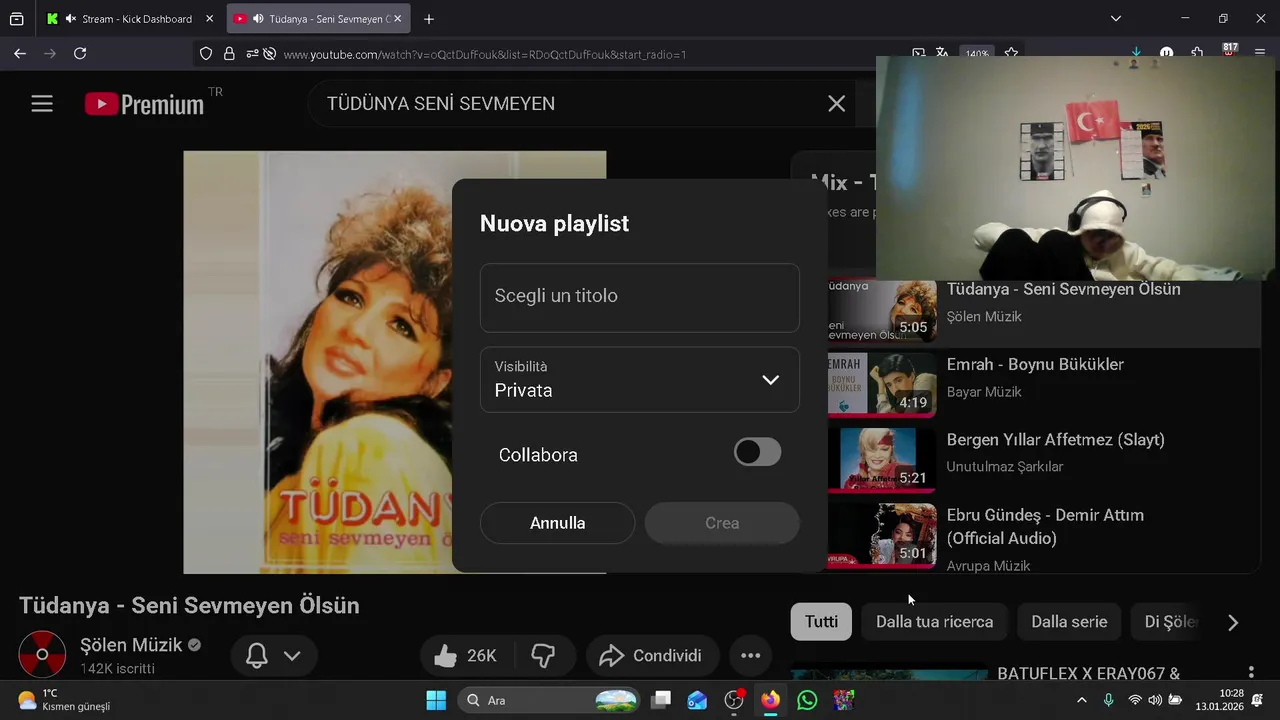Type playlist title in Scegli un titolo field
Screen dimensions: 1280x720
click(640, 297)
